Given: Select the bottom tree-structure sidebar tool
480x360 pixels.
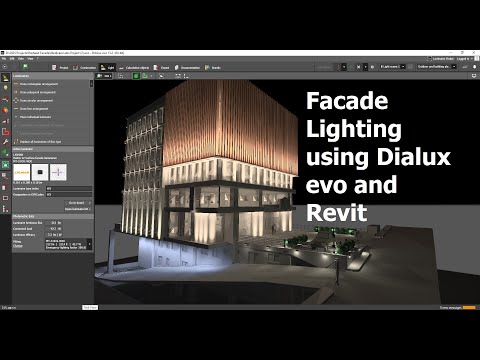Looking at the screenshot, I should coord(5,209).
